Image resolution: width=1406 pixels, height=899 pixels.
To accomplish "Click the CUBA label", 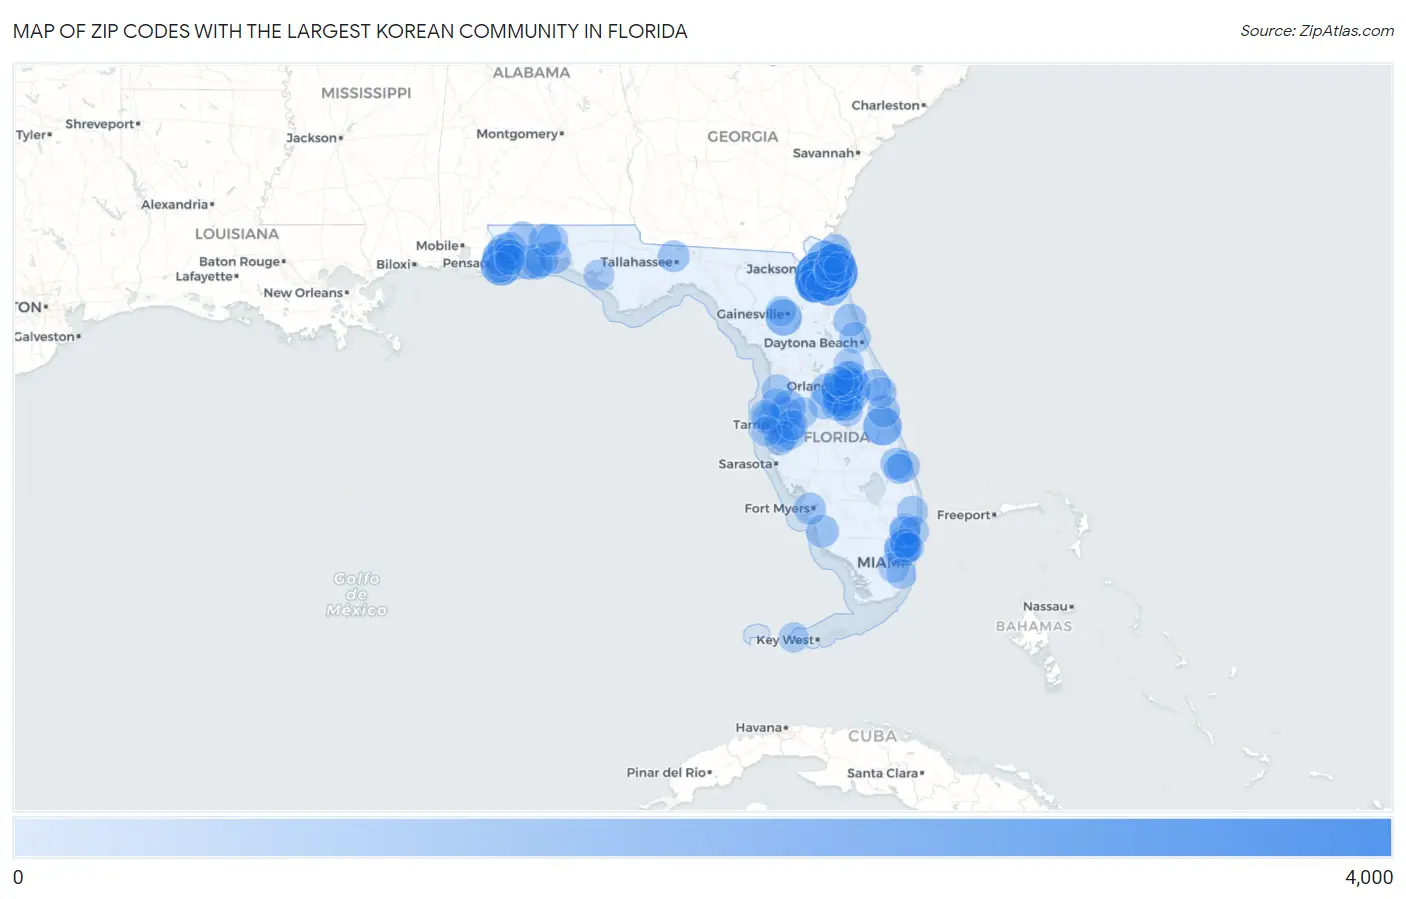I will coord(872,736).
